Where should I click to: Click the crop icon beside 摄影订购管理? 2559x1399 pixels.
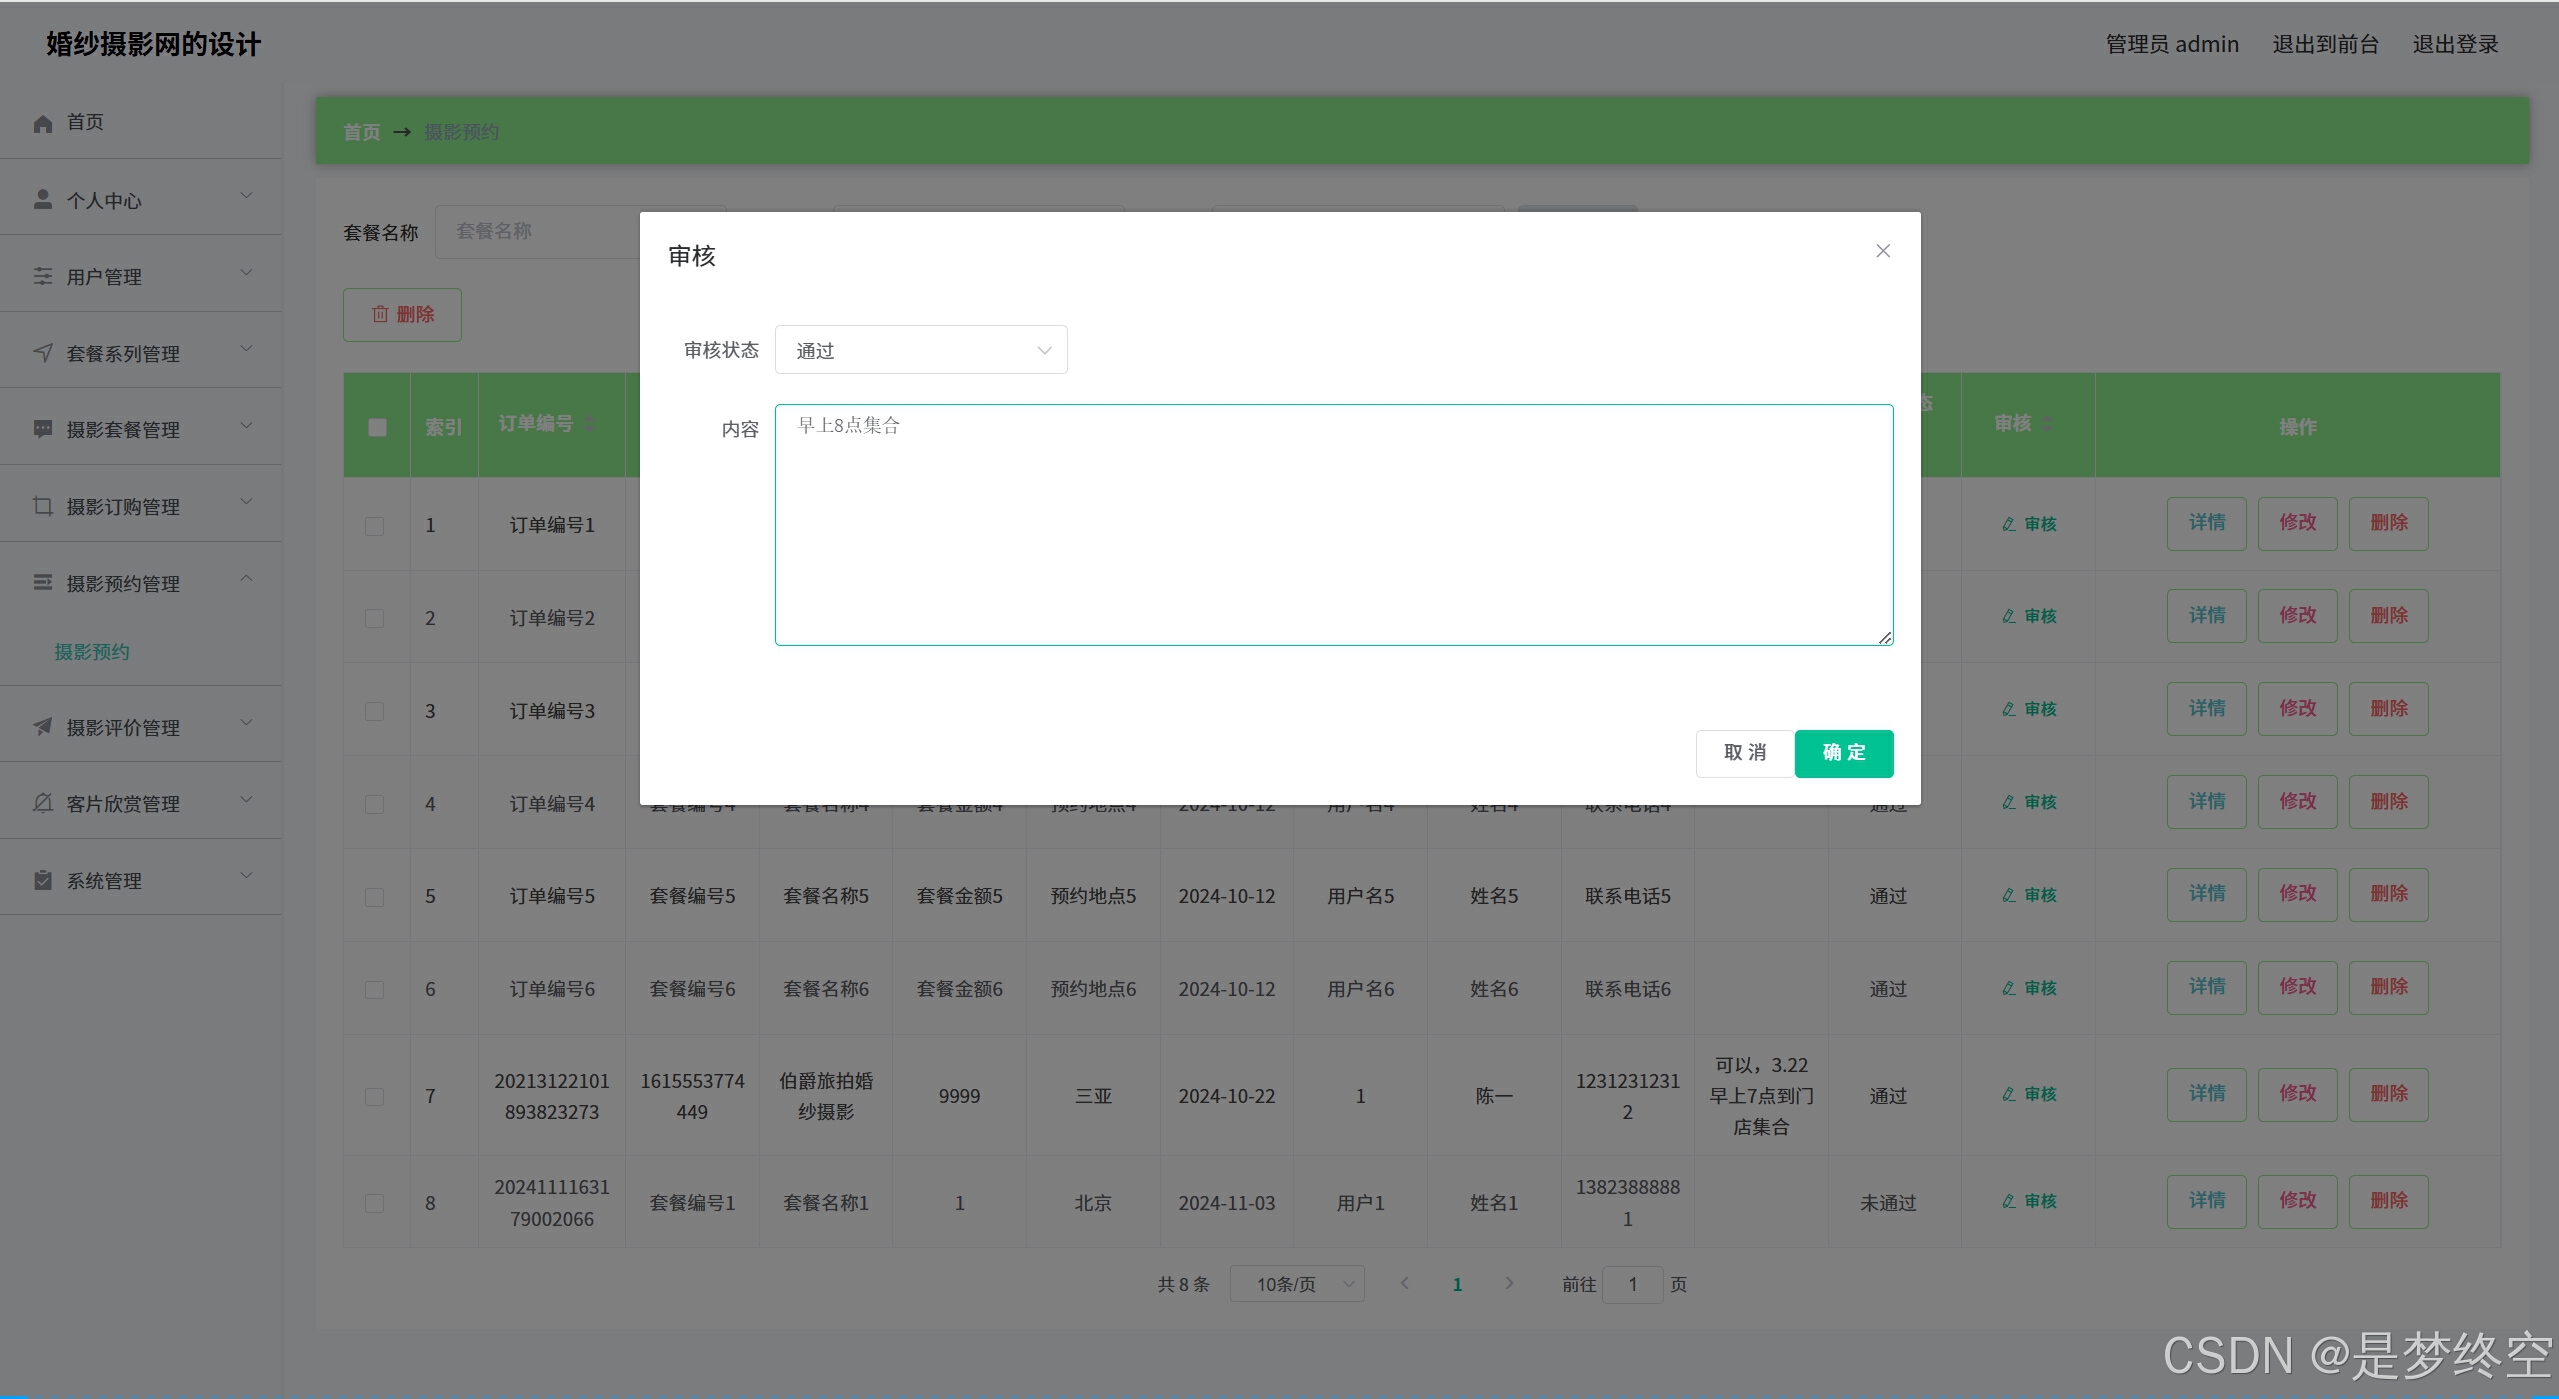(42, 506)
